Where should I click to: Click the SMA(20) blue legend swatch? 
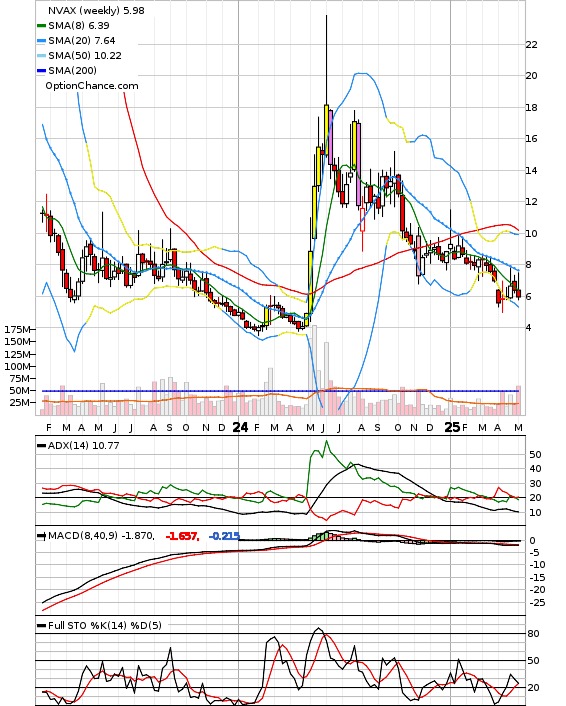point(41,41)
